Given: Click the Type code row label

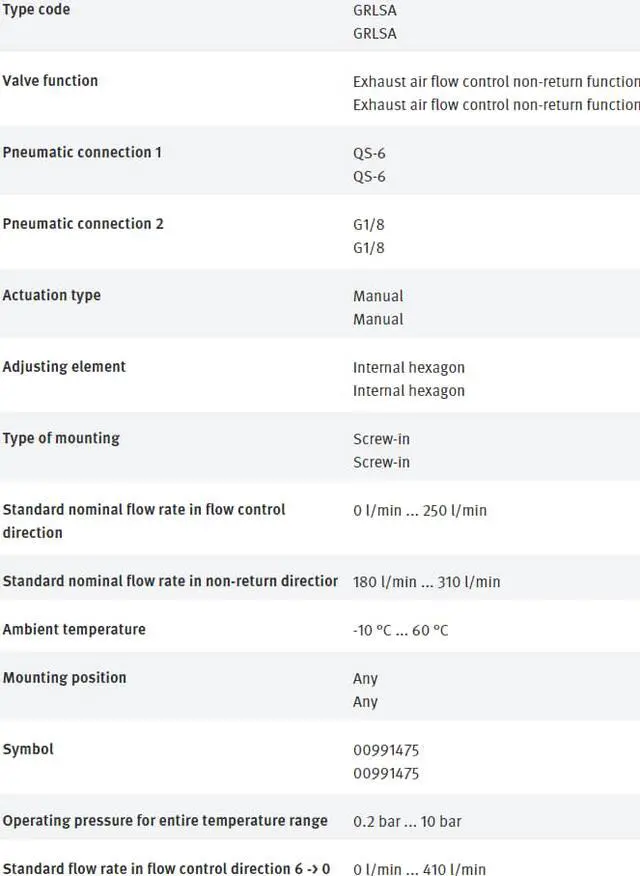Looking at the screenshot, I should (36, 9).
